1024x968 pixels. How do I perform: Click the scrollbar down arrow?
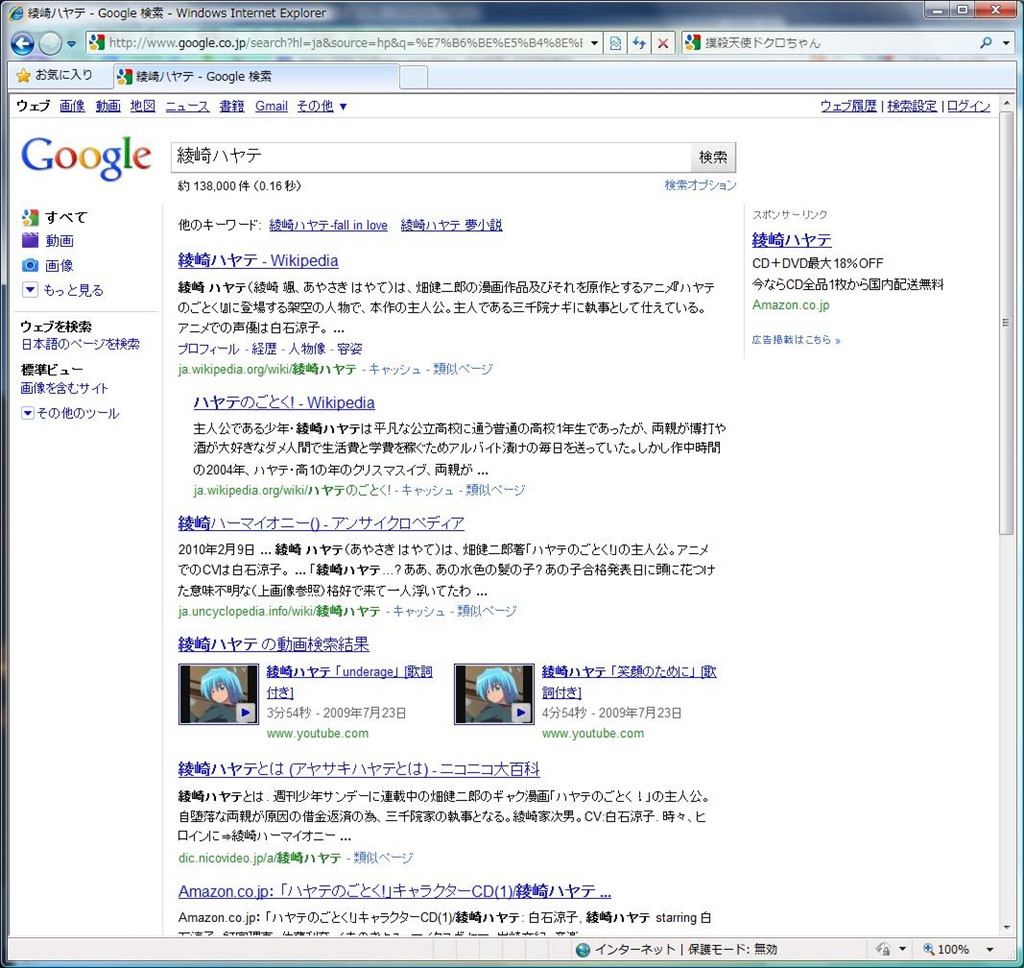click(x=1006, y=928)
